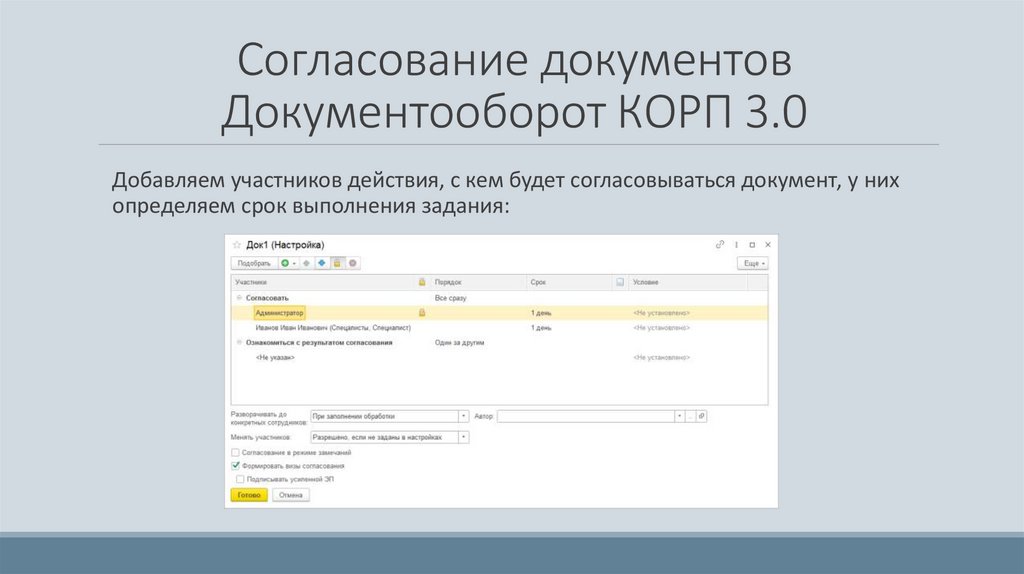Maximize the Док1 (Настройка) window
Screen dimensions: 1024x574
pyautogui.click(x=752, y=245)
